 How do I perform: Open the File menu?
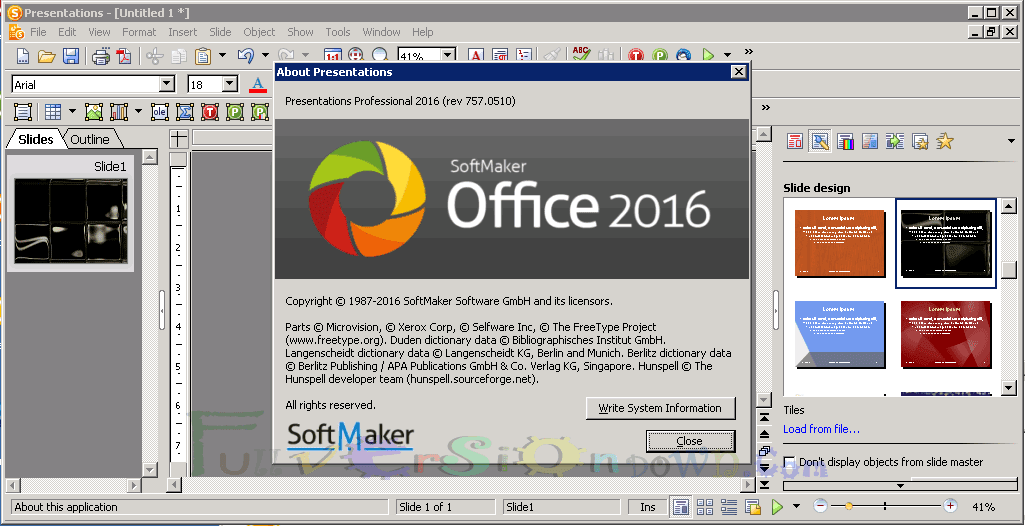[38, 32]
